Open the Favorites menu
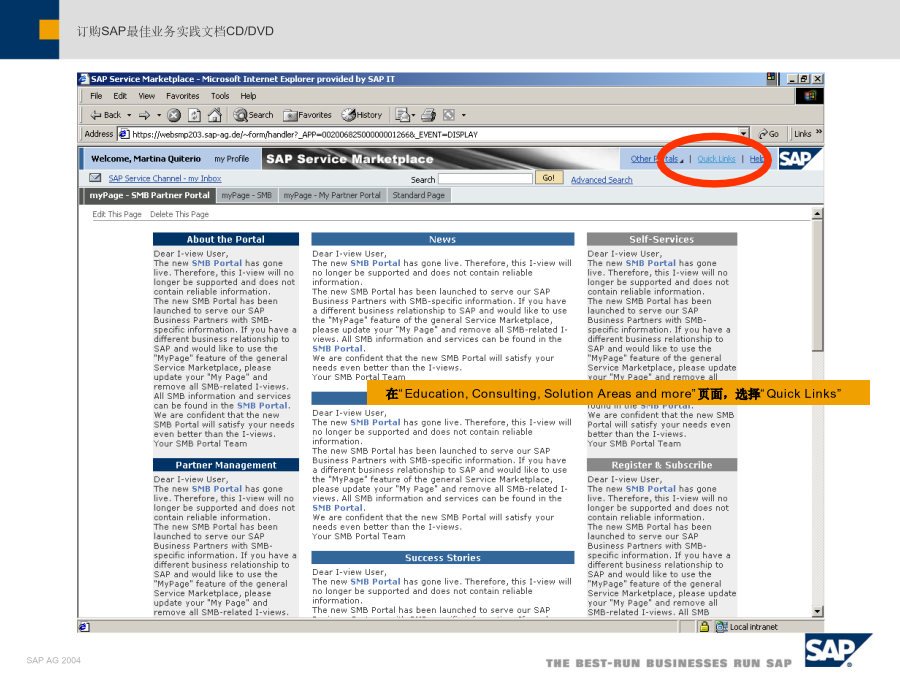The width and height of the screenshot is (900, 675). click(183, 96)
